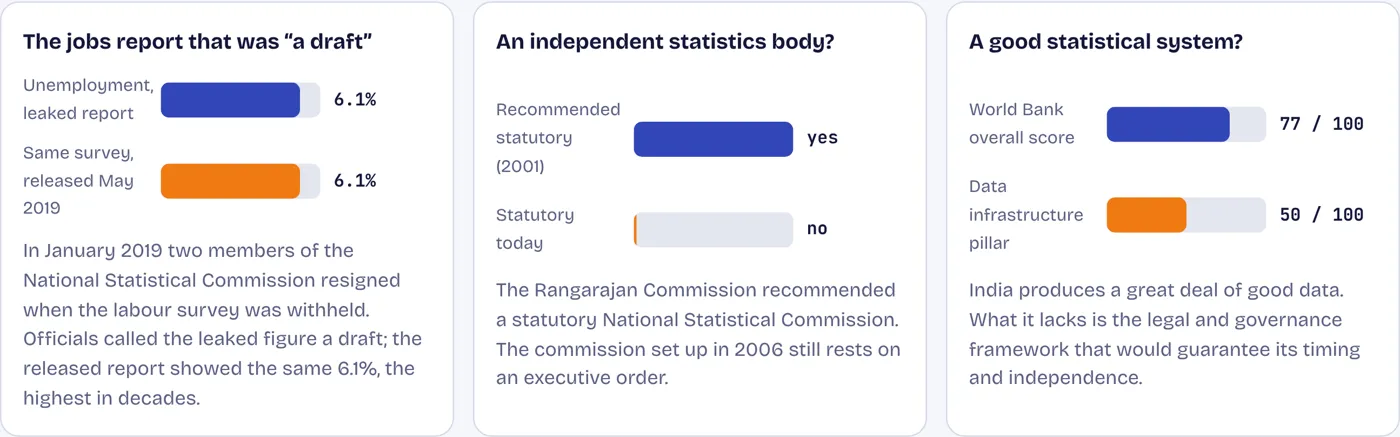Click the 'World Bank overall score' label

pyautogui.click(x=1022, y=124)
